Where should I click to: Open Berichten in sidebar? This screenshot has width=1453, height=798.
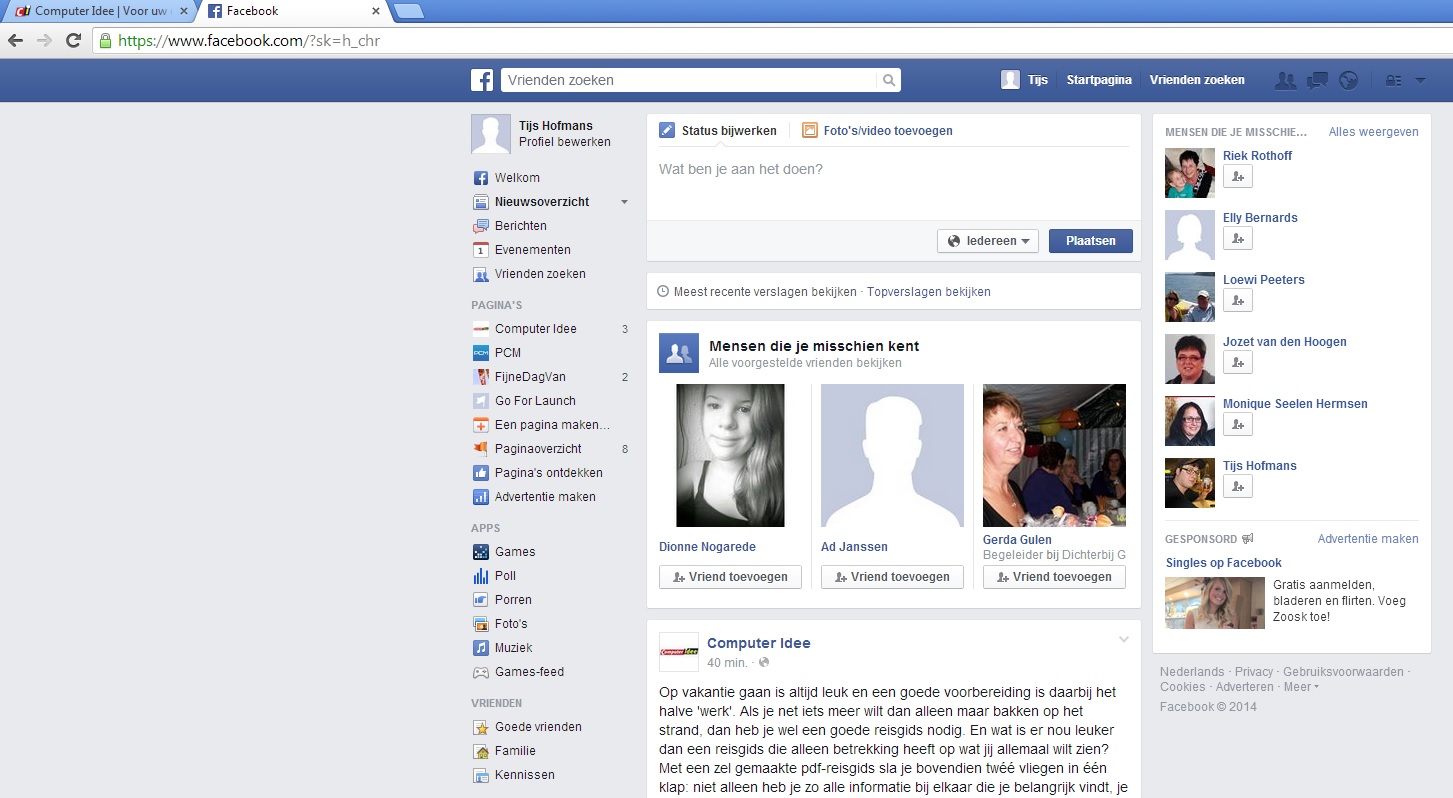pos(520,226)
